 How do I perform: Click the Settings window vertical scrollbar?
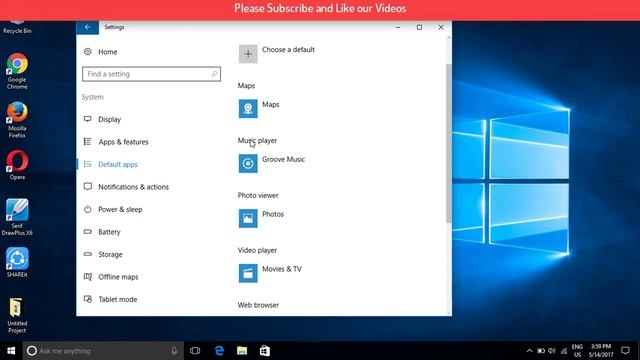[x=449, y=143]
